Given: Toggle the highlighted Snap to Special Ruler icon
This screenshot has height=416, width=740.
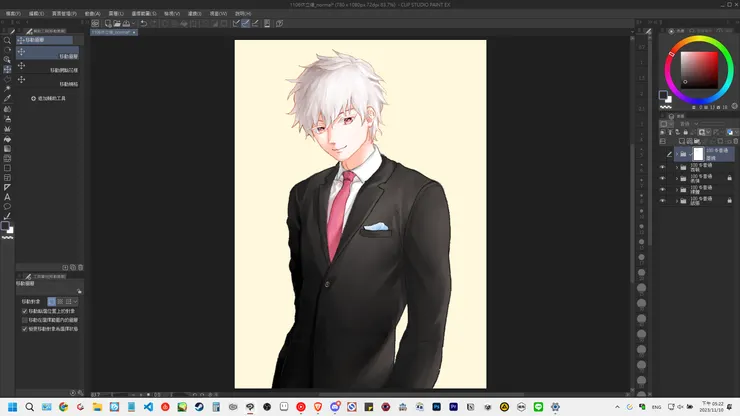Looking at the screenshot, I should coord(245,23).
